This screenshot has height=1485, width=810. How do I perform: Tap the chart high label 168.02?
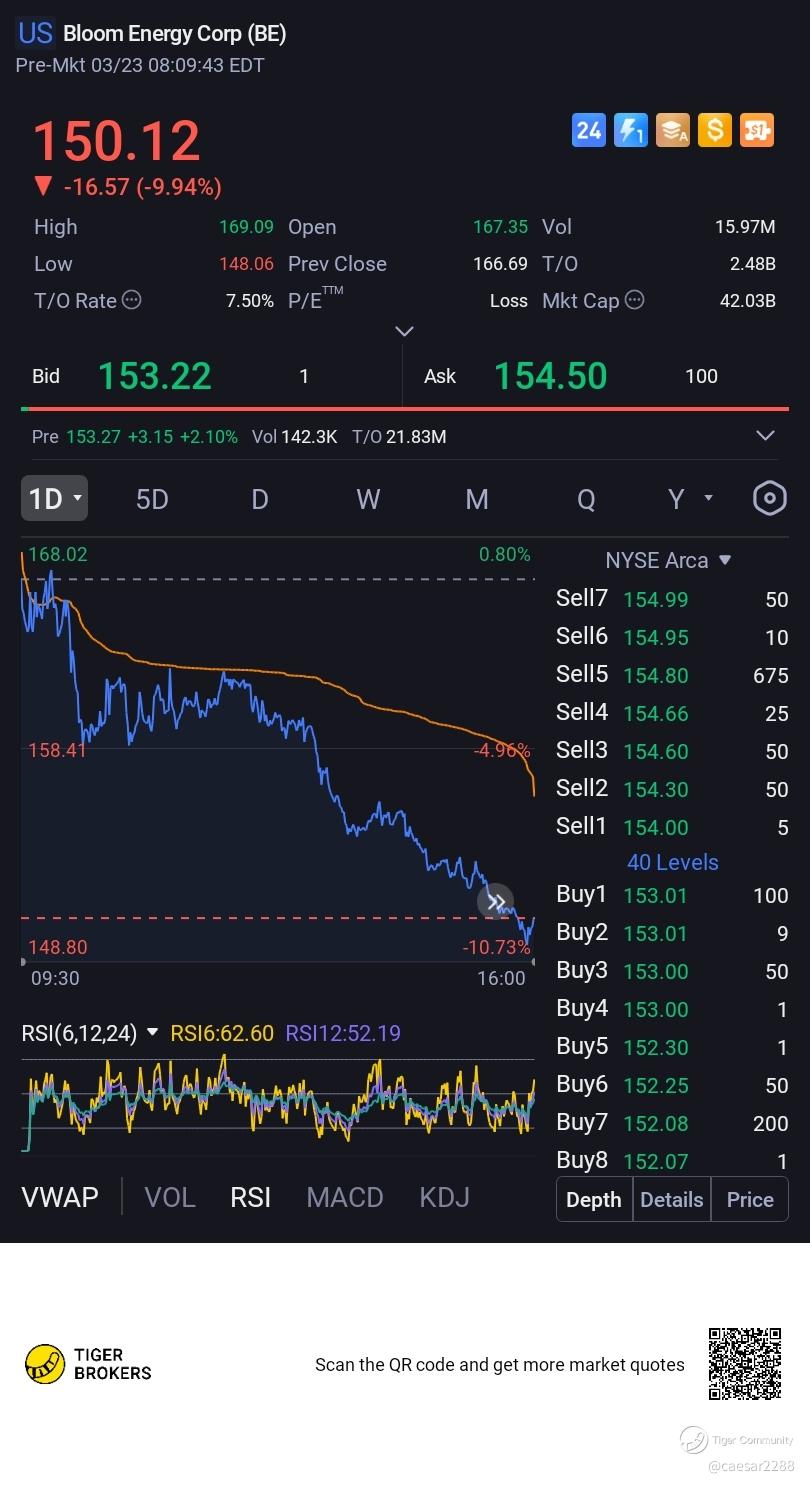pos(58,554)
